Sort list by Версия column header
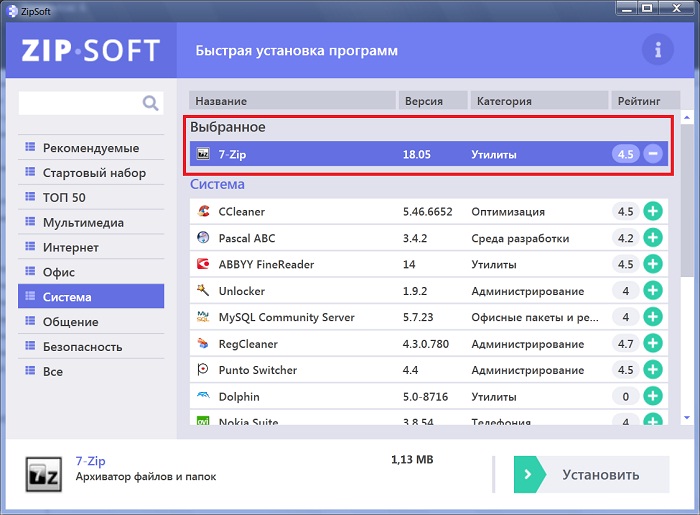The width and height of the screenshot is (700, 515). tap(432, 101)
